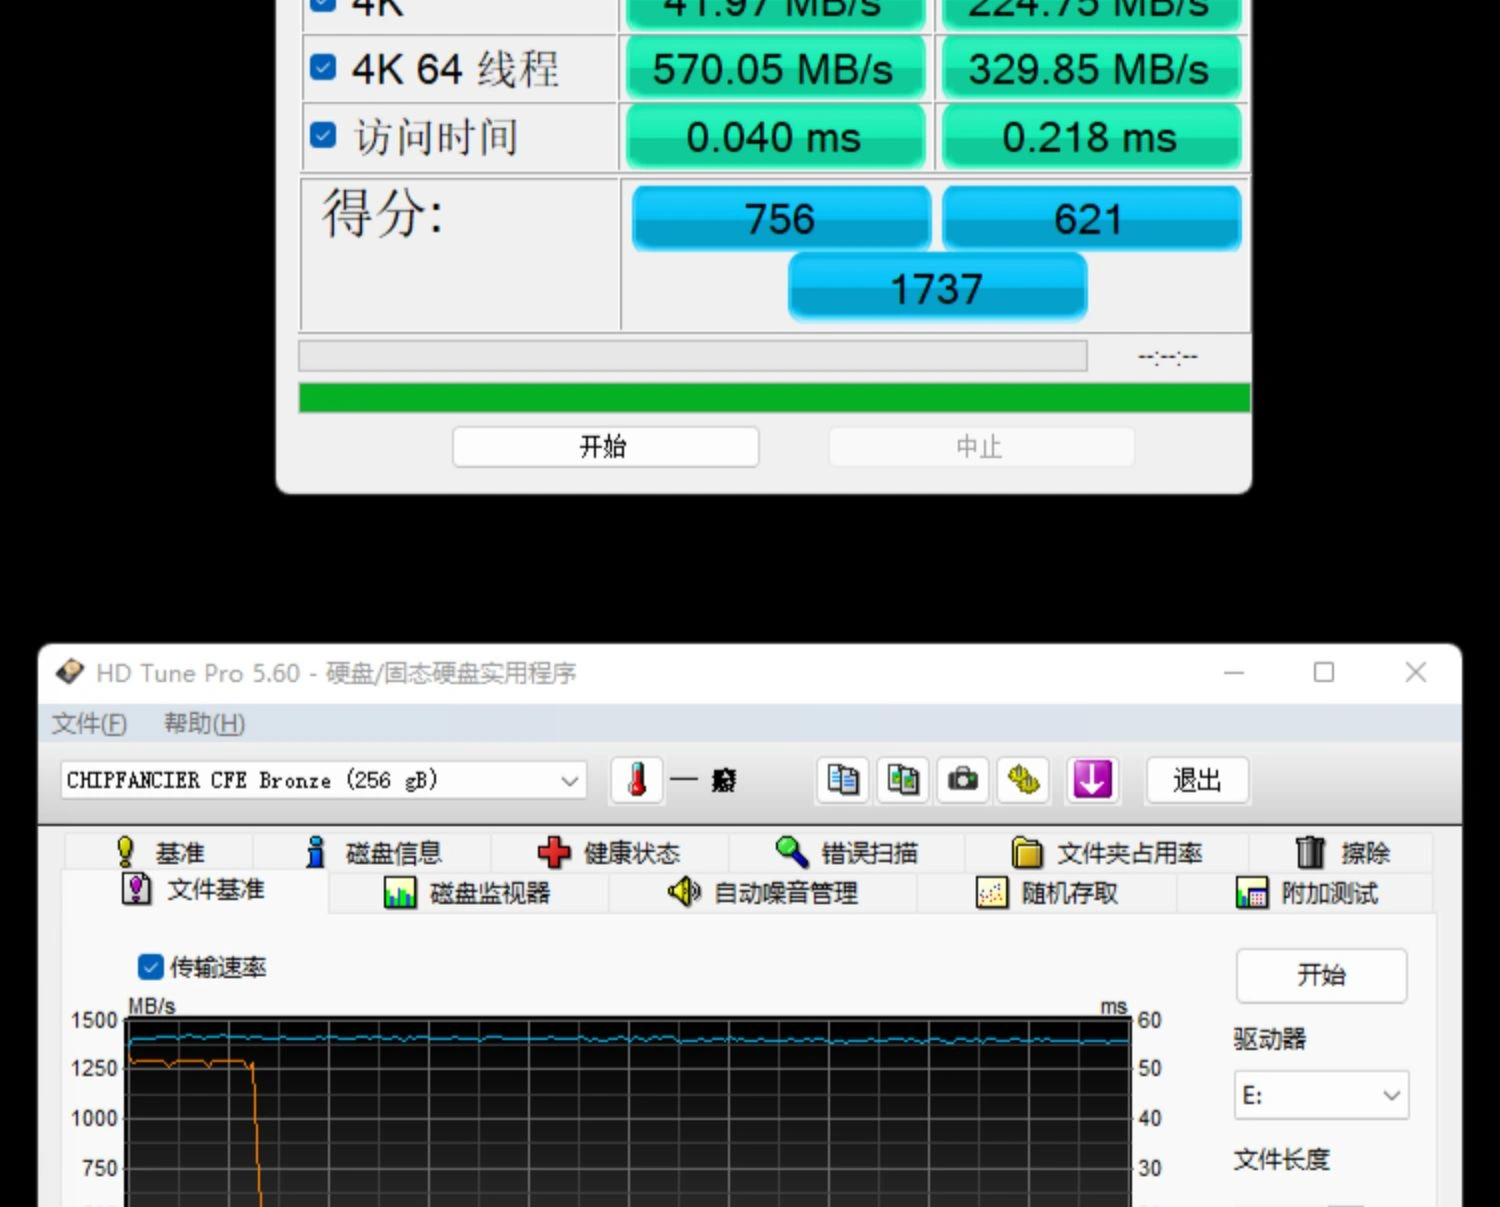The width and height of the screenshot is (1500, 1207).
Task: Switch to the 健康状态 tab
Action: [610, 852]
